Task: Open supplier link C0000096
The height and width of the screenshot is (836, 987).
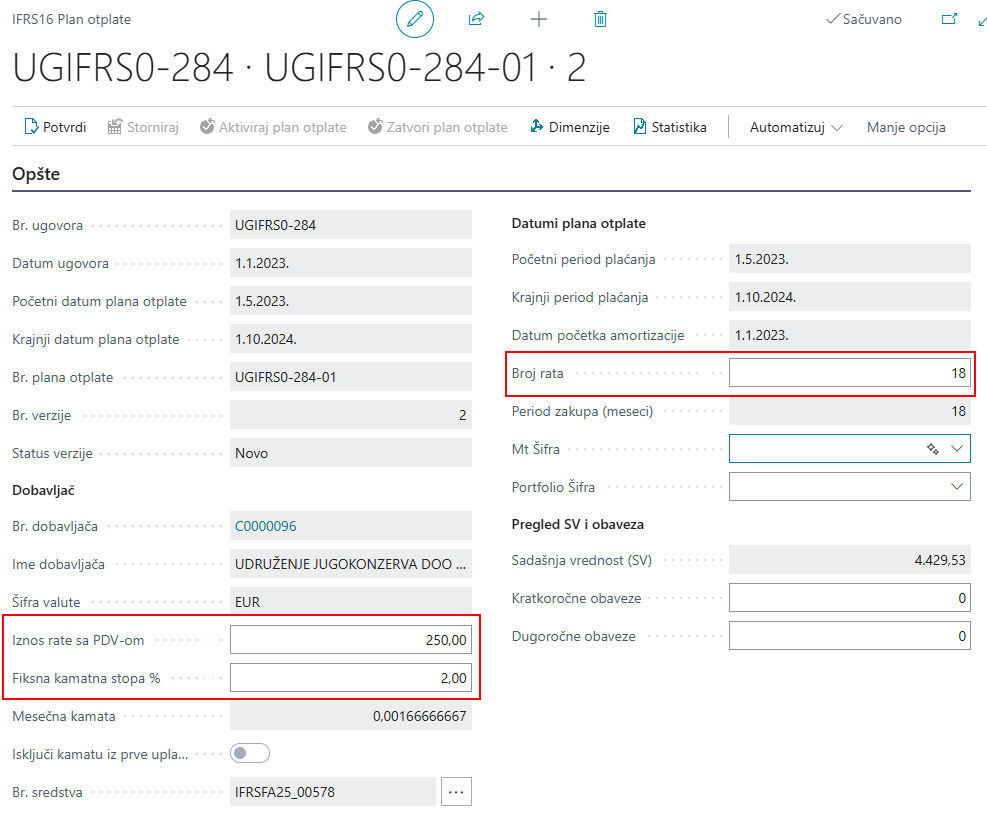Action: click(x=266, y=526)
